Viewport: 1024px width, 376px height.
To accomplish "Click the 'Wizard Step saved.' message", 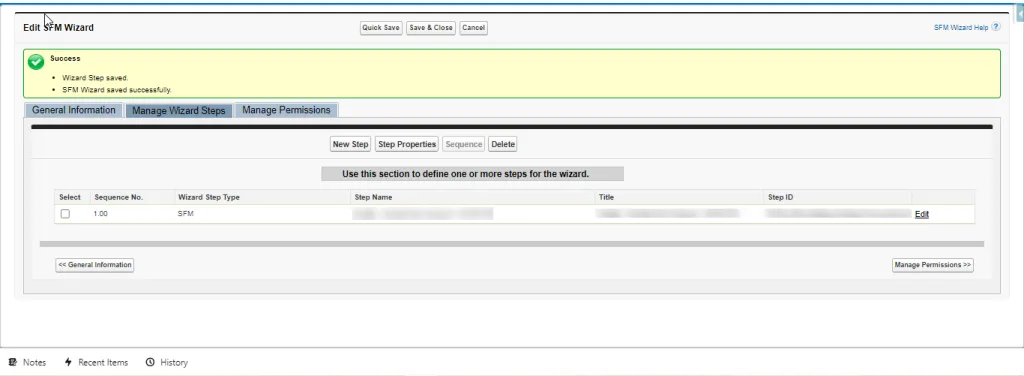I will [95, 78].
